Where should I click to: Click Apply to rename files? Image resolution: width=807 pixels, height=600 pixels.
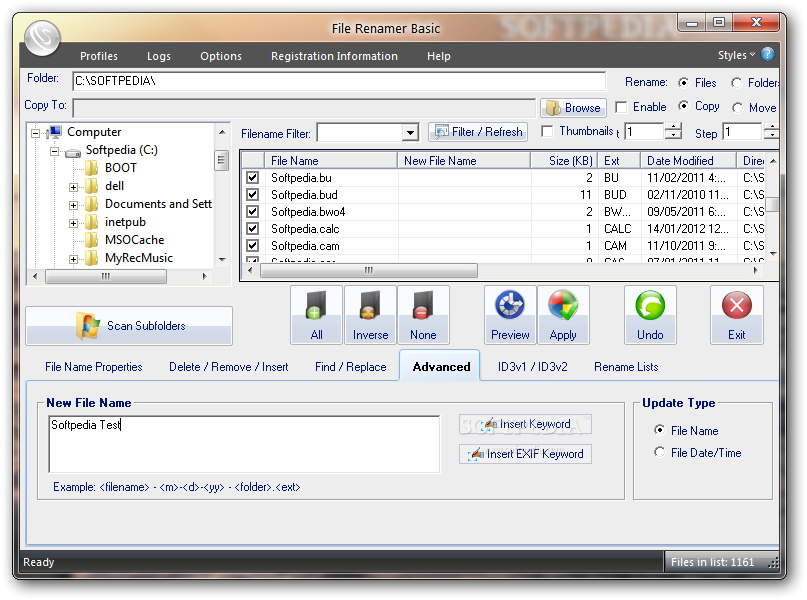(563, 314)
